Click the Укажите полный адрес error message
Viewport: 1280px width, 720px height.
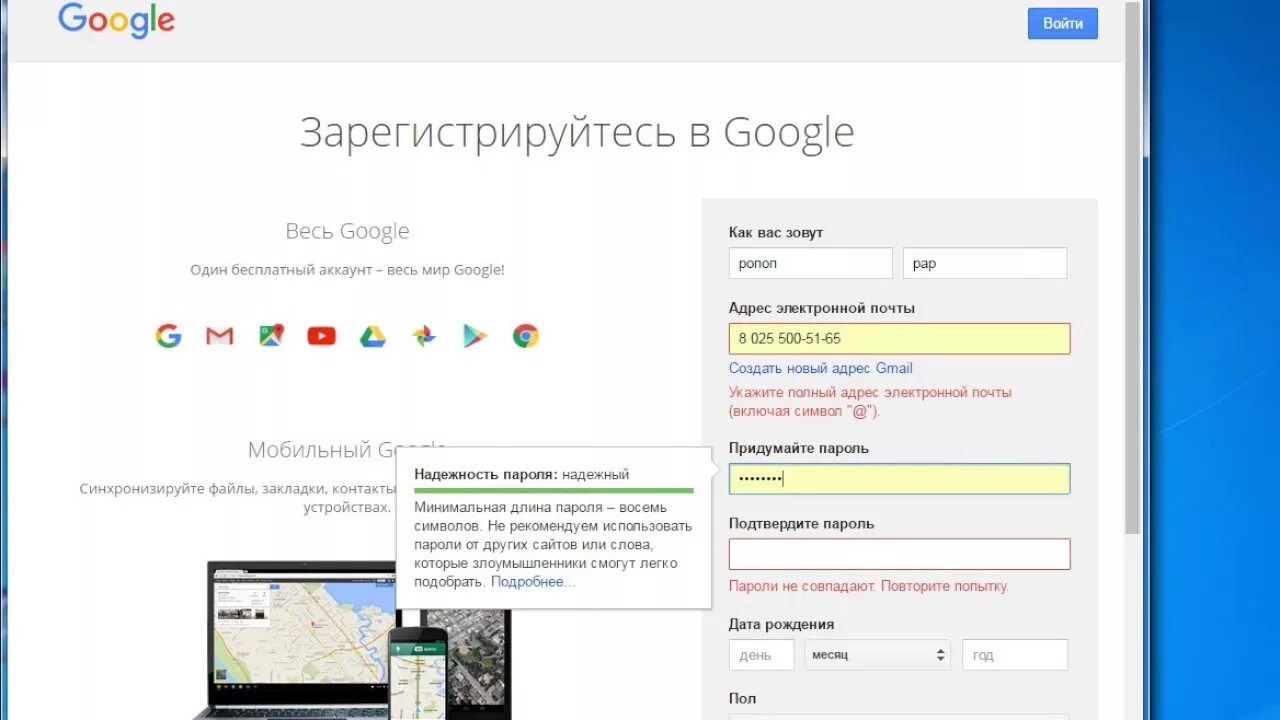[870, 402]
